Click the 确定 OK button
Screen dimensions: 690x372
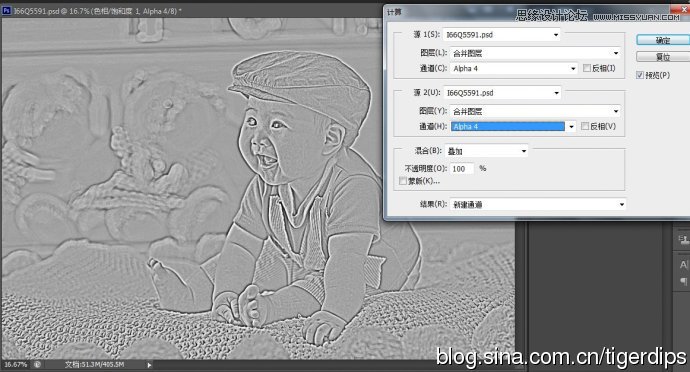coord(663,40)
